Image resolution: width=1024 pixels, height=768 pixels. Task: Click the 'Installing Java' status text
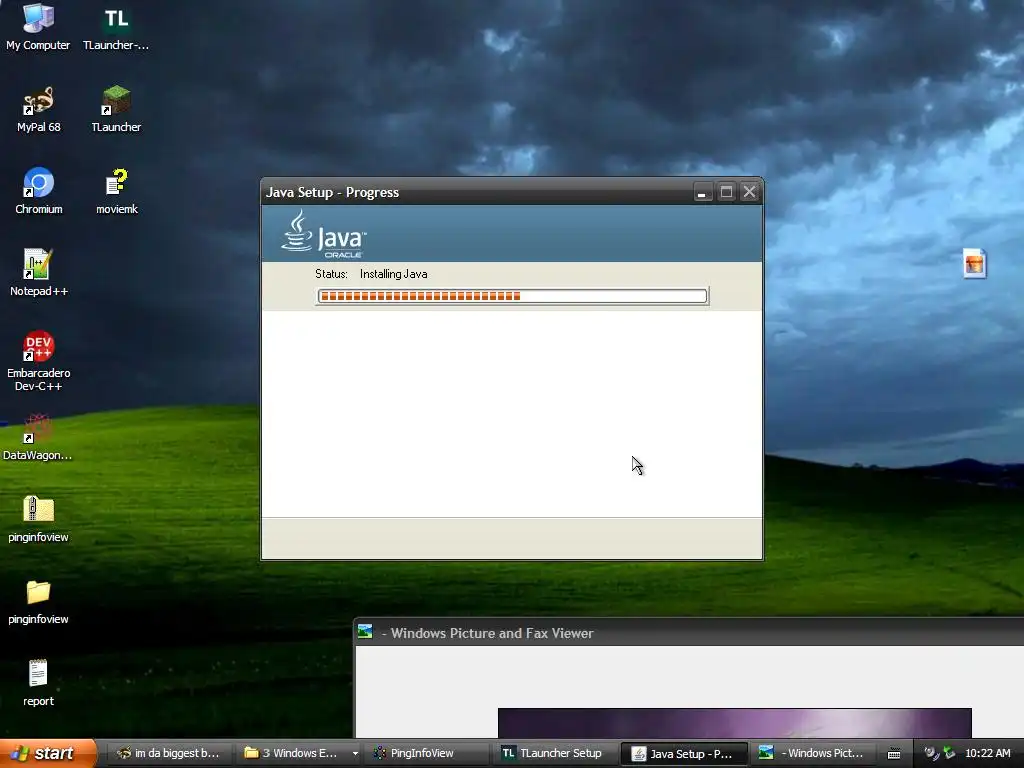point(393,274)
